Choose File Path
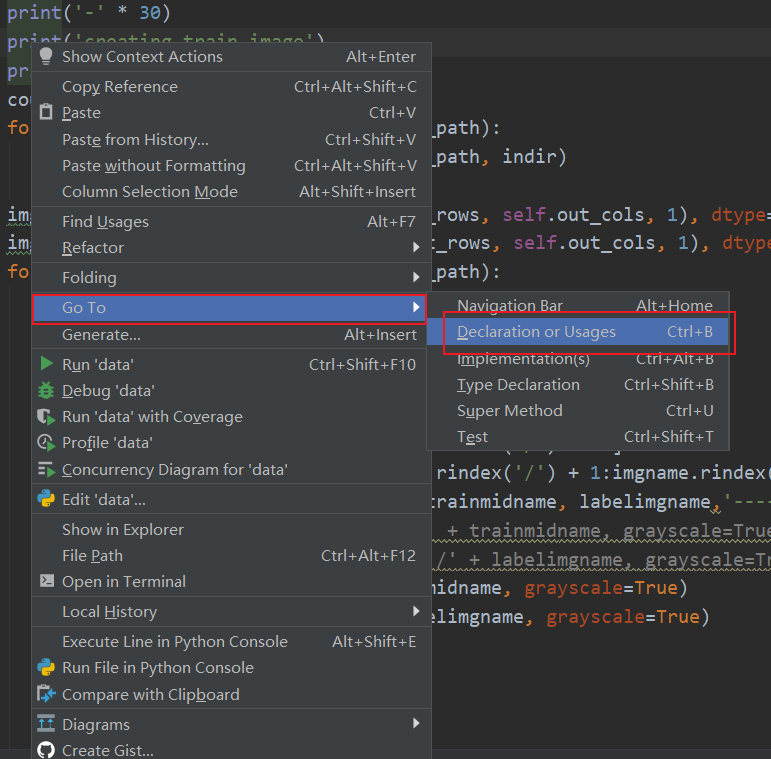This screenshot has width=771, height=759. pos(232,555)
